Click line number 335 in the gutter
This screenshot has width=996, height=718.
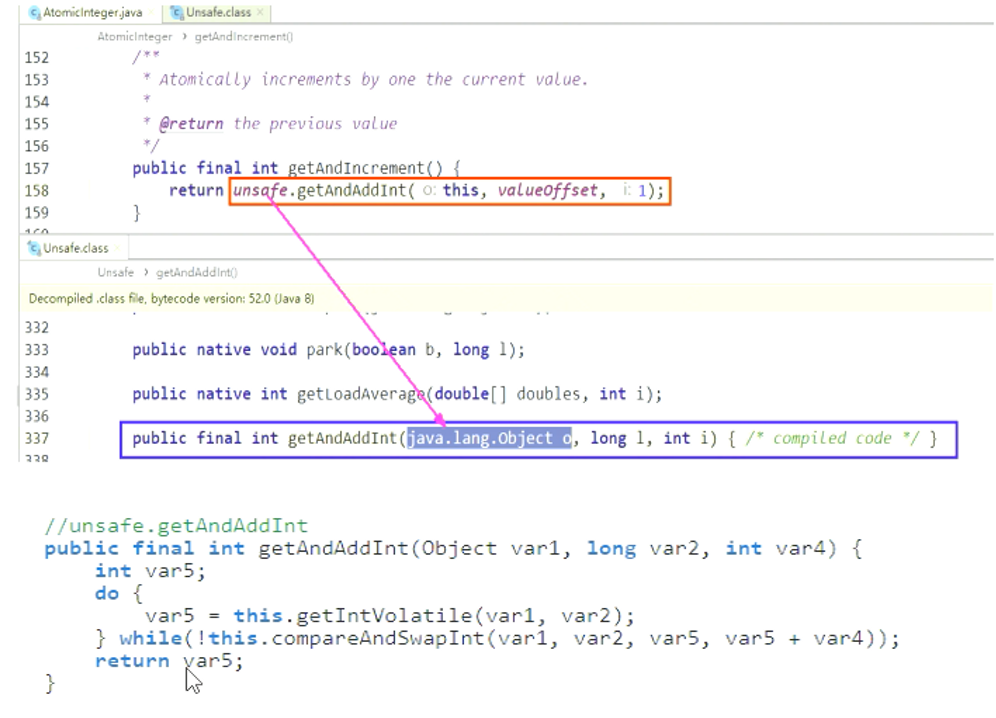pyautogui.click(x=36, y=395)
